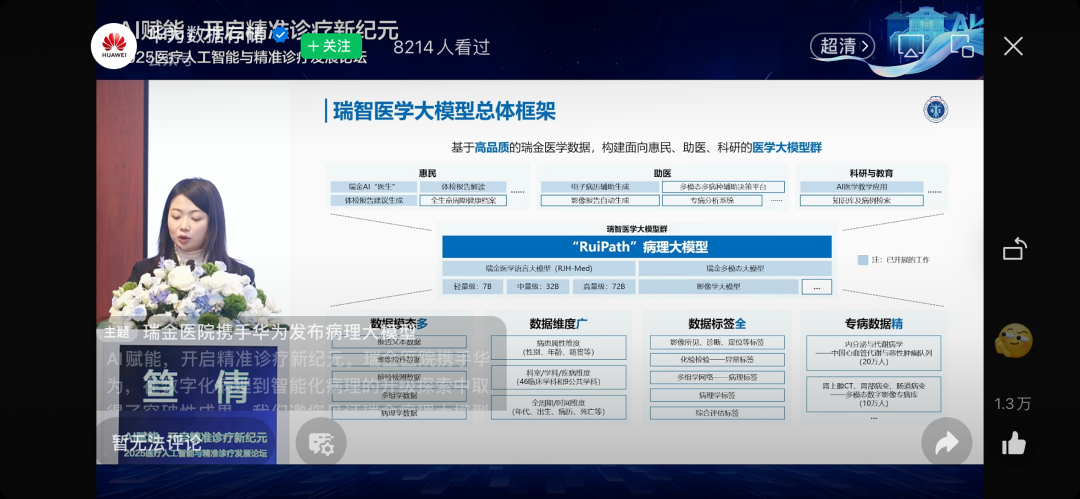
Task: Tap the "RuiPath" 病理大模型 banner
Action: (636, 247)
